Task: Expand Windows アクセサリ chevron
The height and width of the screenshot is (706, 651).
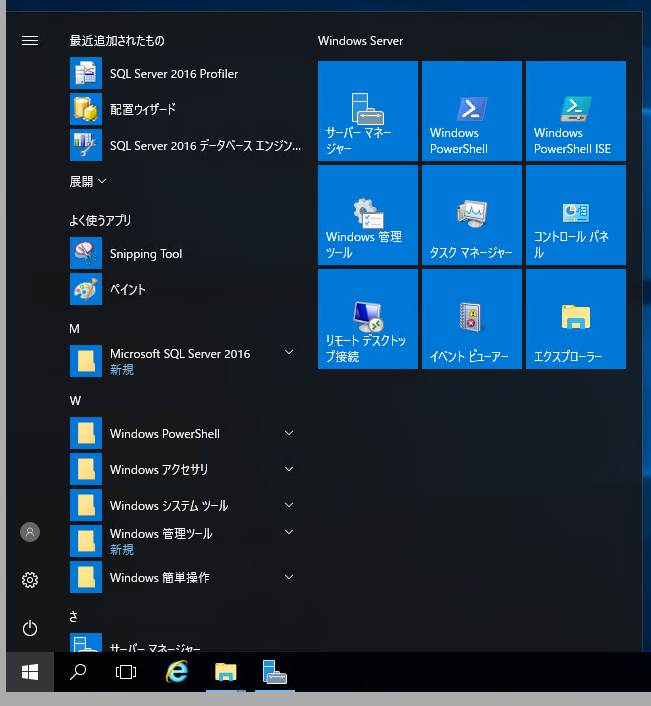Action: pyautogui.click(x=289, y=469)
